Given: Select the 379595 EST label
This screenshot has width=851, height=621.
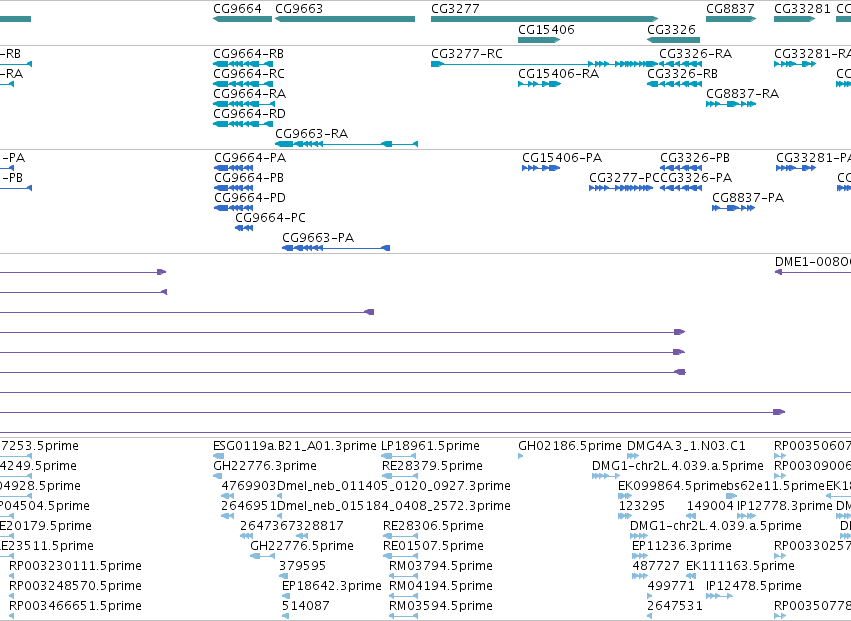Looking at the screenshot, I should pos(302,566).
